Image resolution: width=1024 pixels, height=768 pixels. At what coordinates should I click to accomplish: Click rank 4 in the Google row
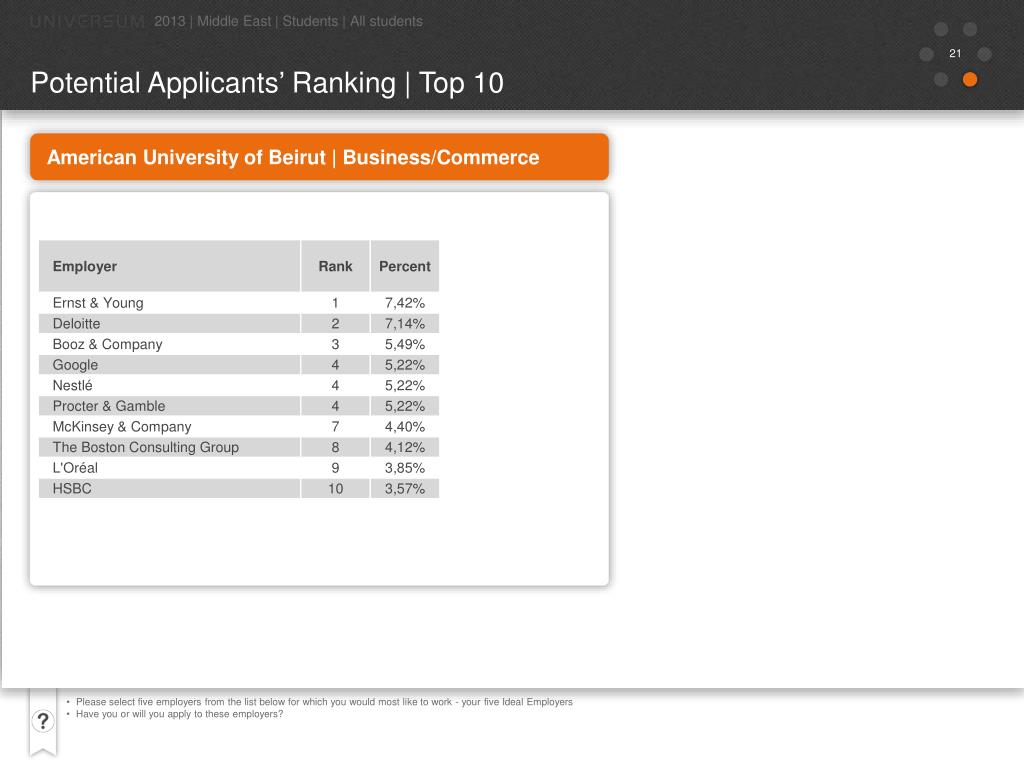point(335,365)
